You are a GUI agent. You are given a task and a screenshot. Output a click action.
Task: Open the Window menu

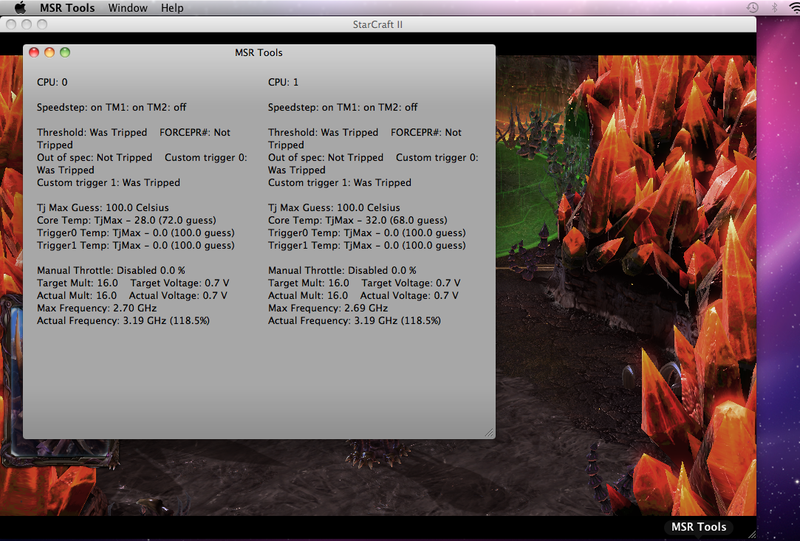pyautogui.click(x=128, y=8)
